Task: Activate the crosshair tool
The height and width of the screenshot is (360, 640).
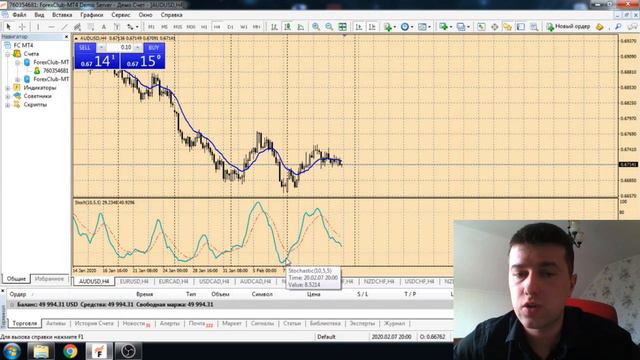Action: point(22,27)
